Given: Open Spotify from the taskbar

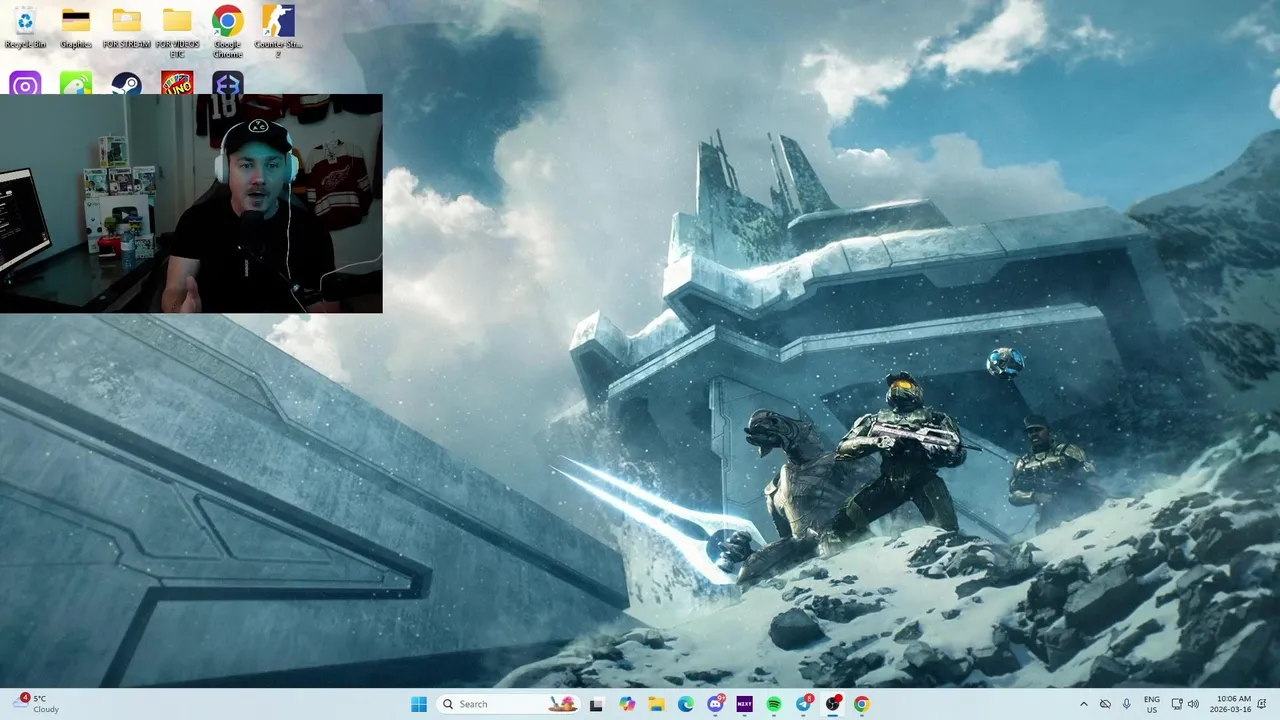Looking at the screenshot, I should tap(774, 704).
